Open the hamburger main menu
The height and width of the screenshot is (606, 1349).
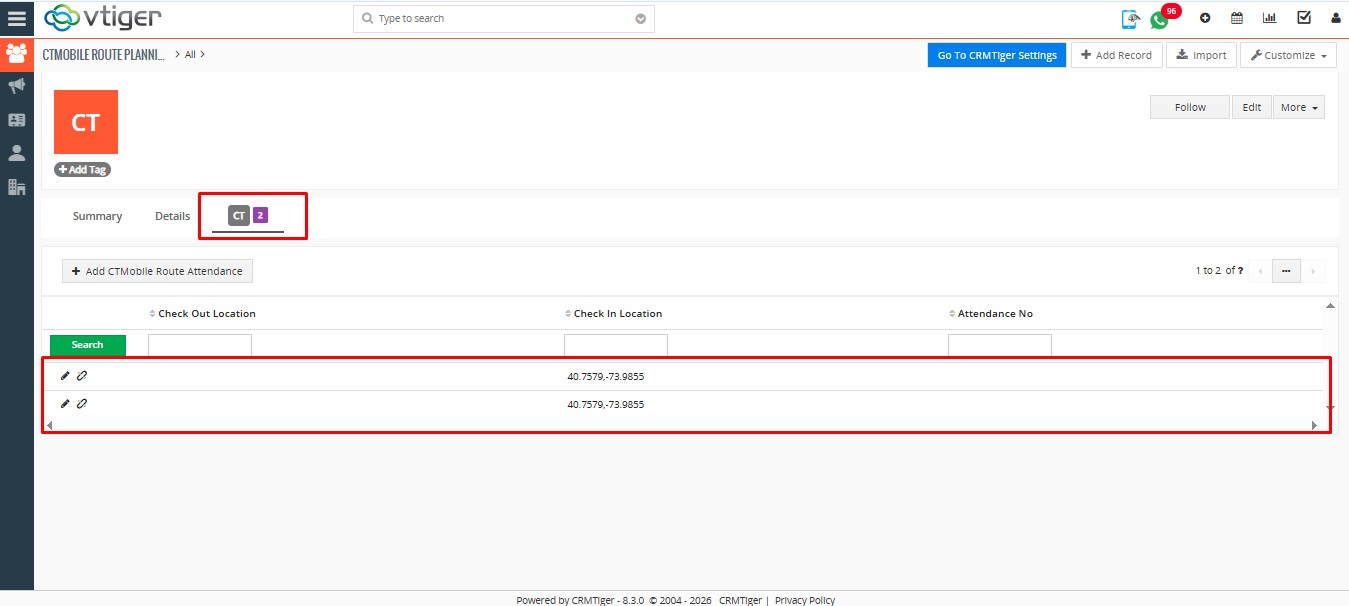point(16,17)
